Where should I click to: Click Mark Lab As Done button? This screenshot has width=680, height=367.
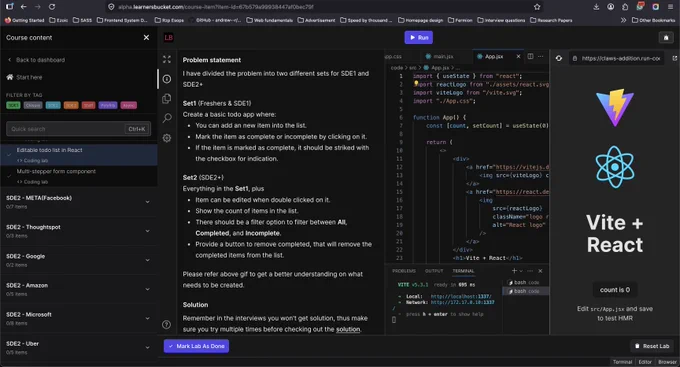(196, 346)
